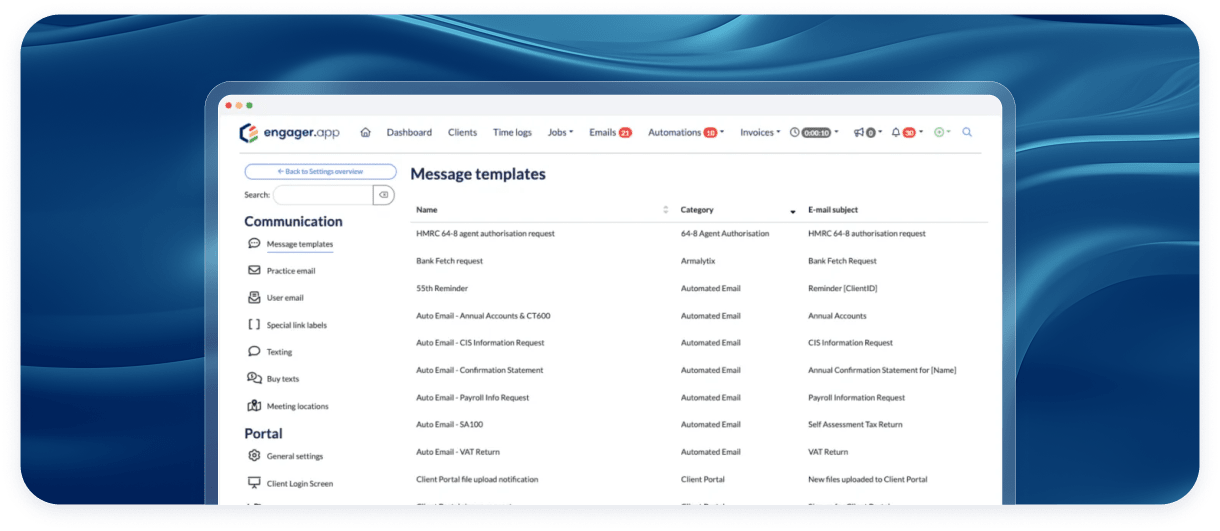
Task: Click the bell notifications icon
Action: (896, 132)
